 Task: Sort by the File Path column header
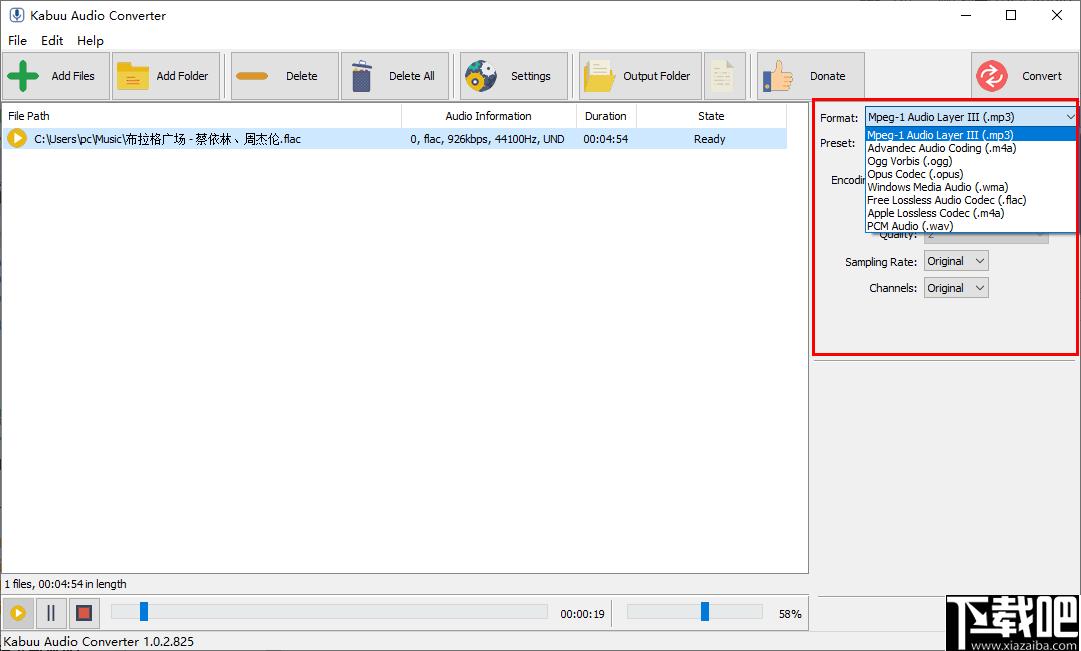click(201, 116)
